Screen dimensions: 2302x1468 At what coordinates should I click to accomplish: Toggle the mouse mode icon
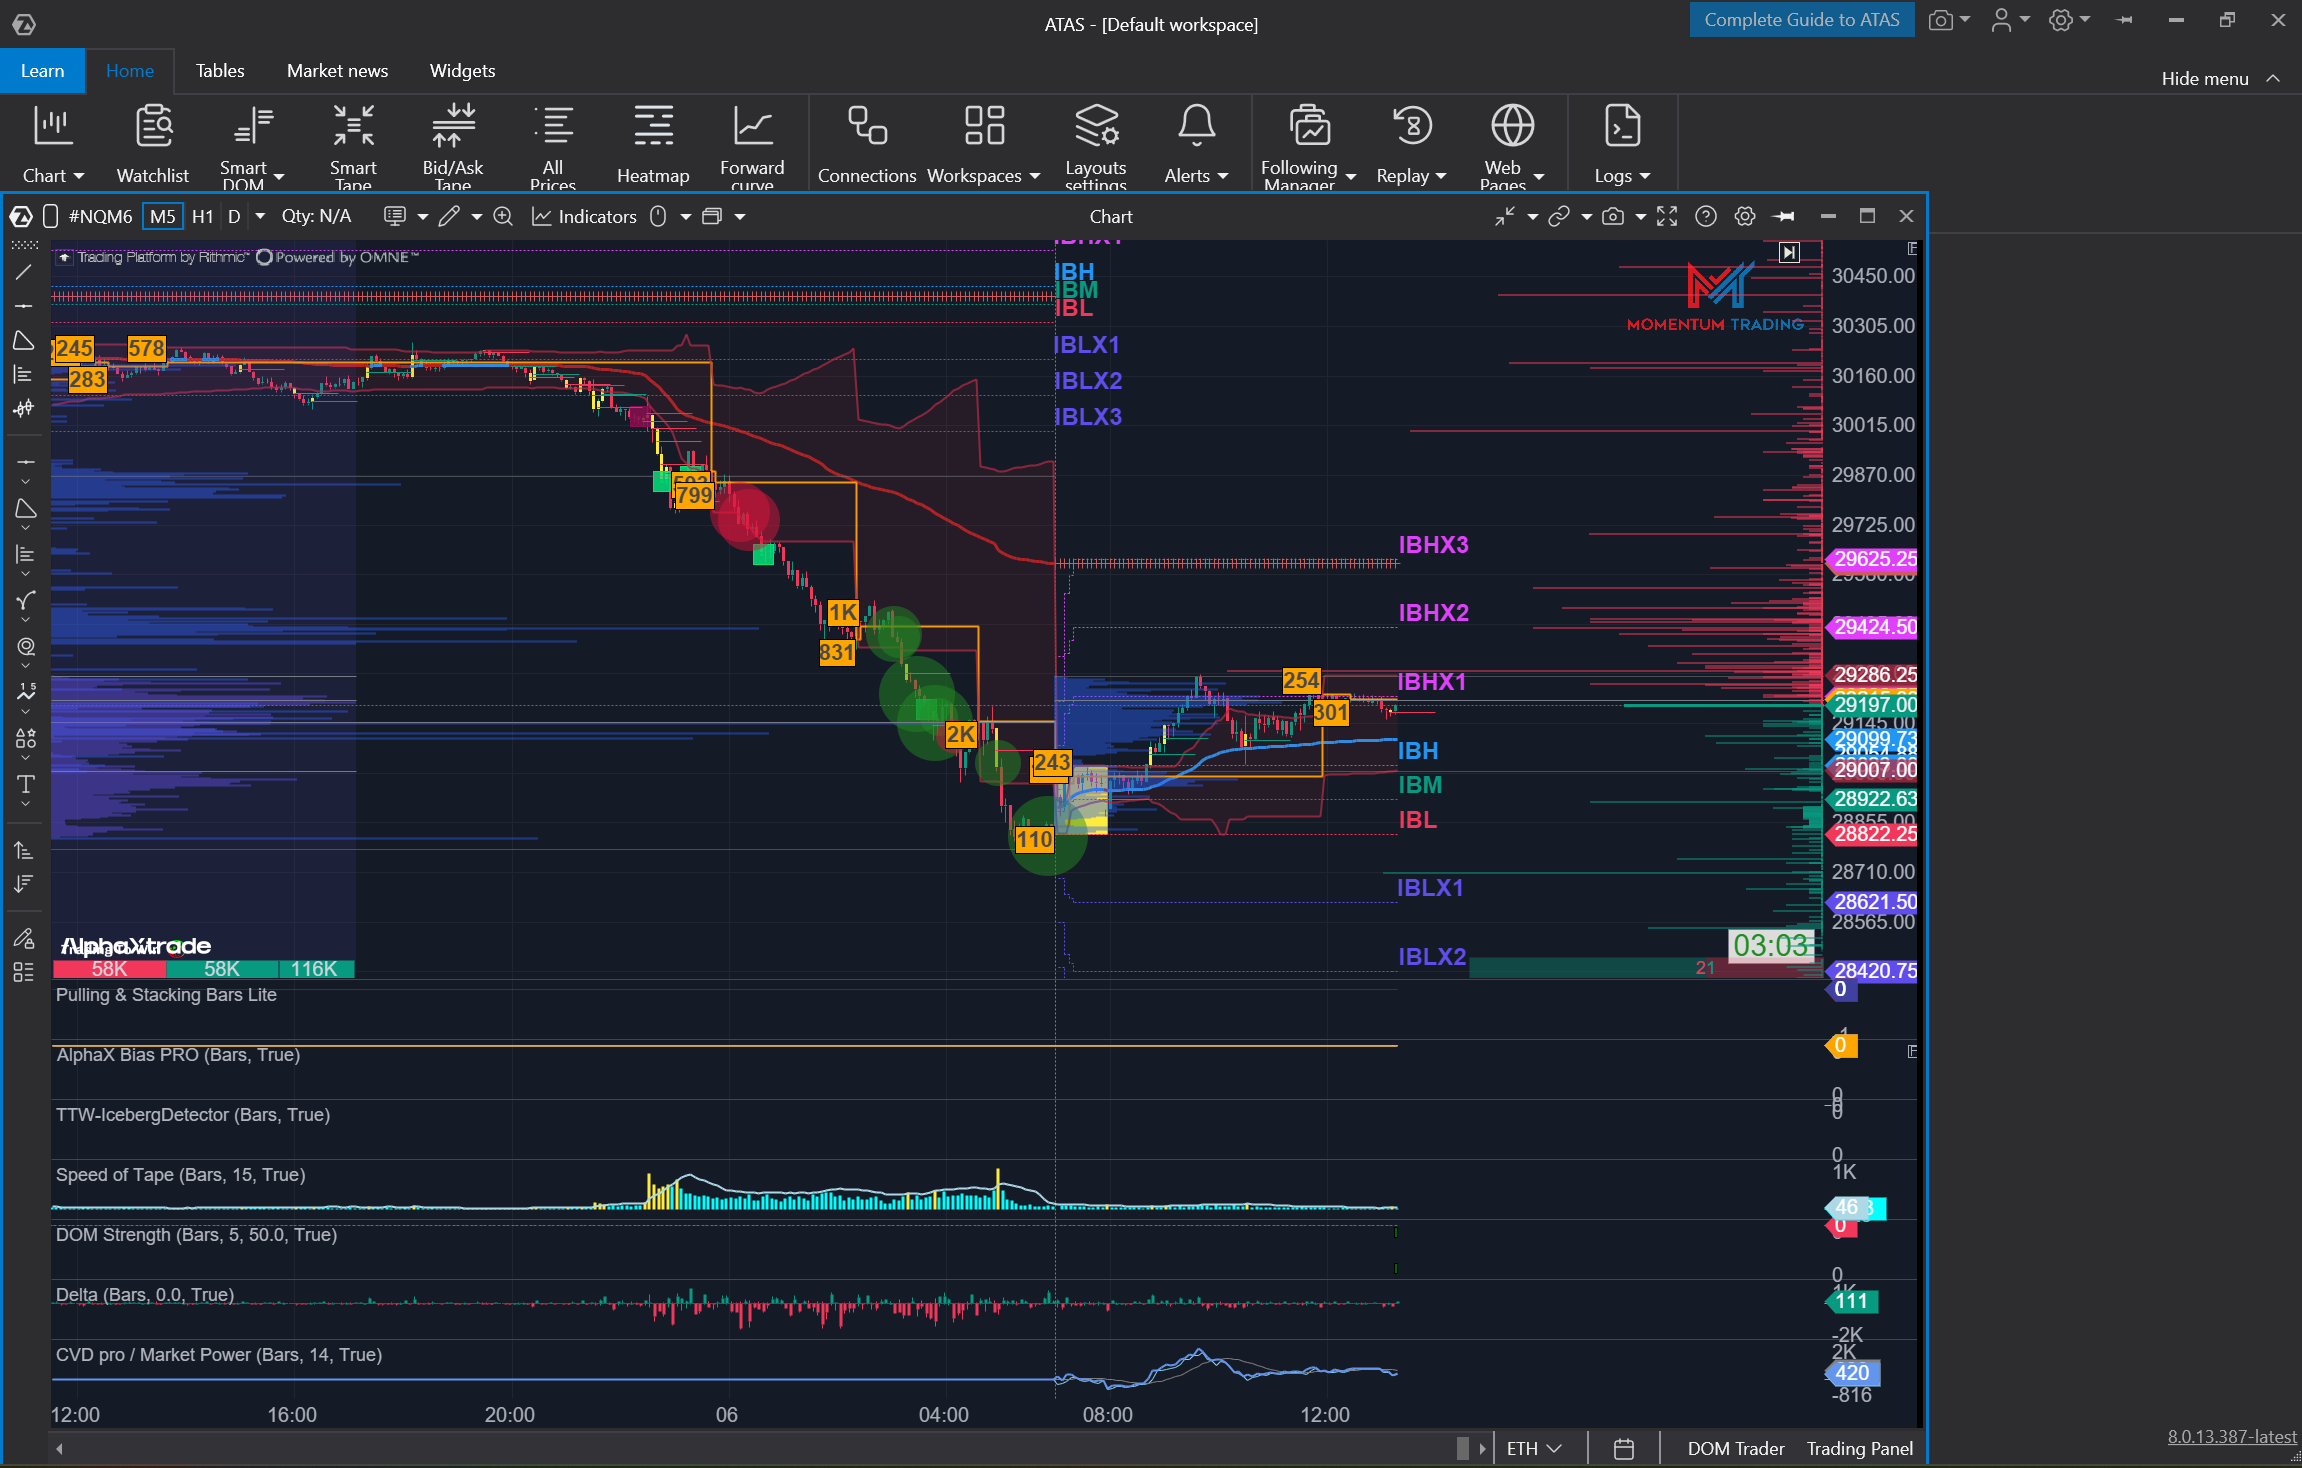point(658,216)
